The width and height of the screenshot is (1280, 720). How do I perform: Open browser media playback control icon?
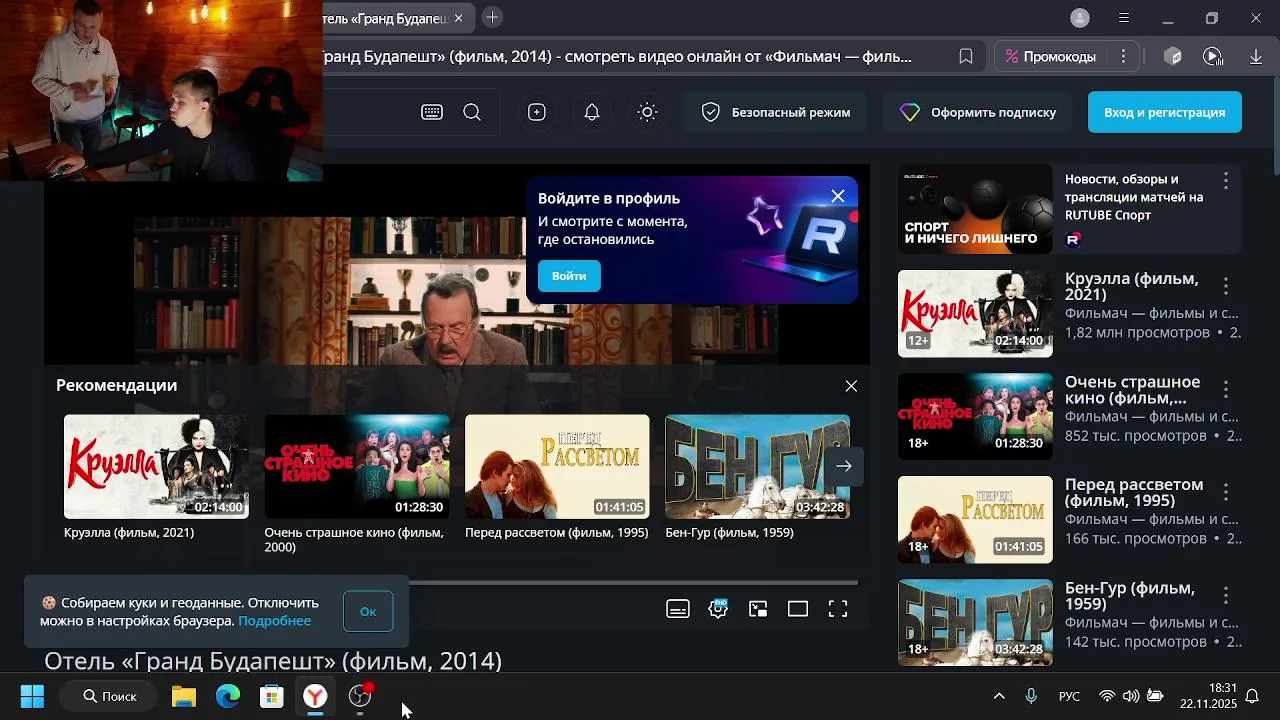1213,57
